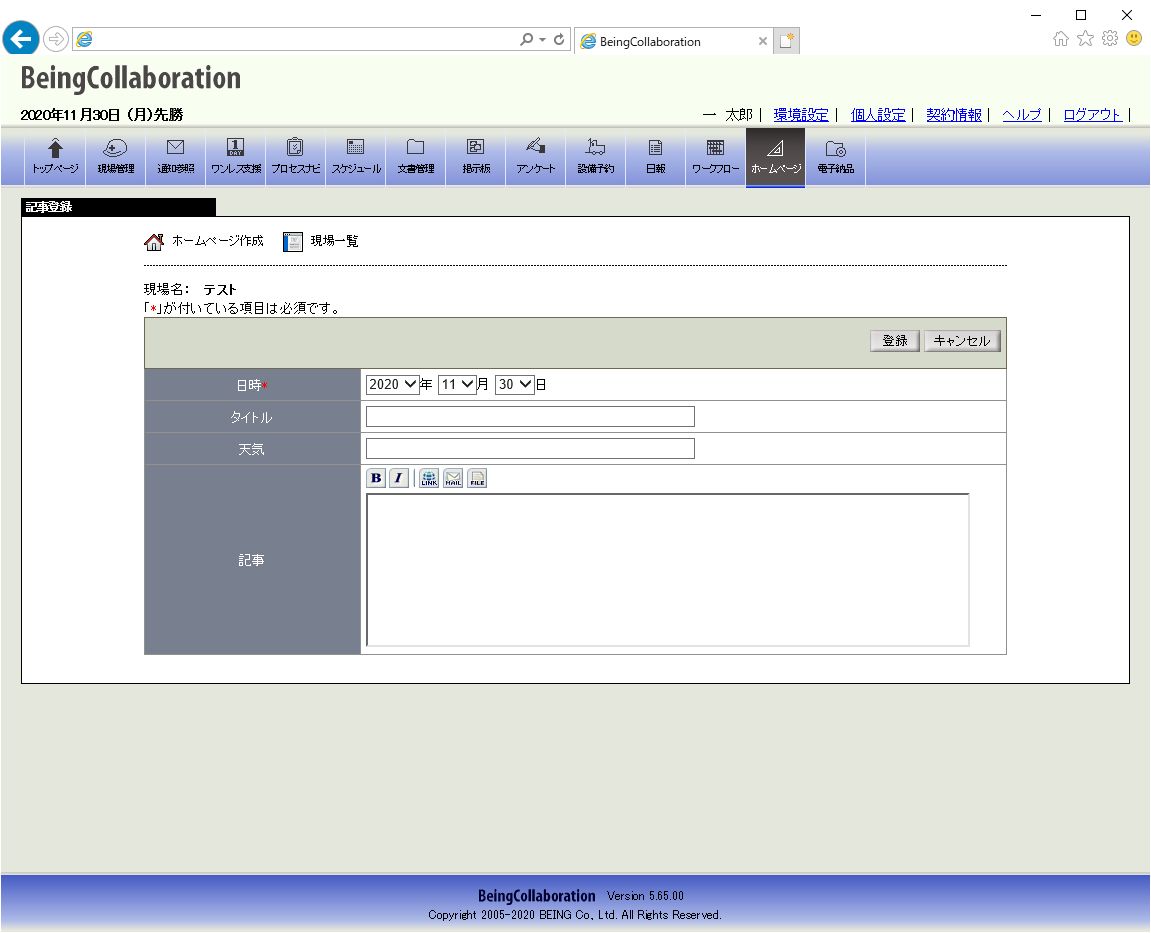Focus the タイトル input field
This screenshot has width=1151, height=933.
pyautogui.click(x=530, y=417)
